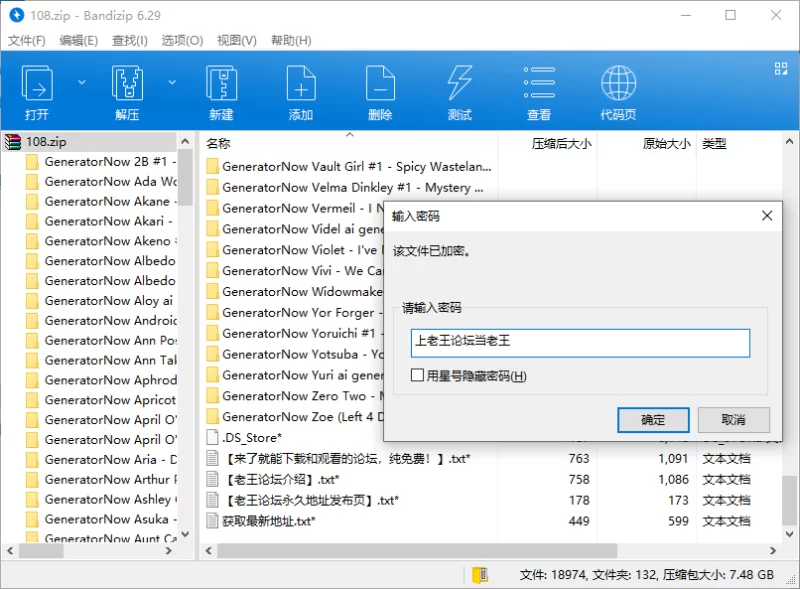
Task: Select GeneratorNow Yuri ai gener folder row
Action: [x=294, y=375]
